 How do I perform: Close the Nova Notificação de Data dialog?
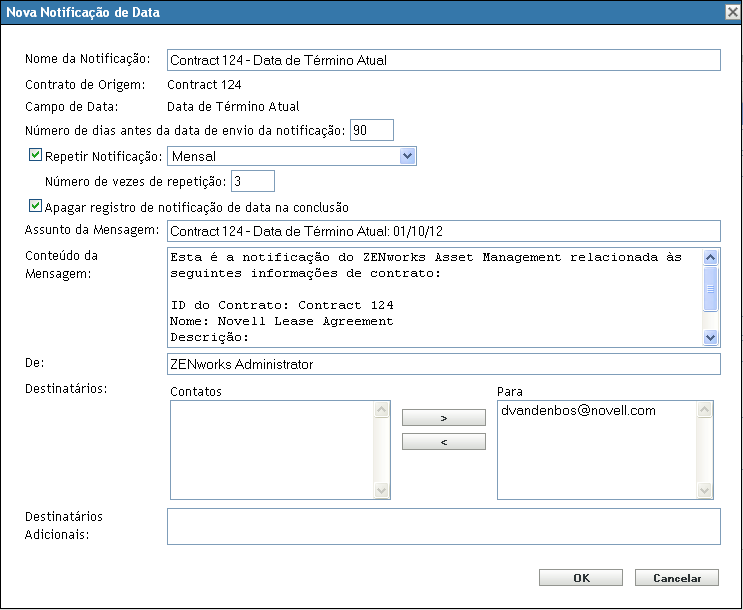pos(732,12)
